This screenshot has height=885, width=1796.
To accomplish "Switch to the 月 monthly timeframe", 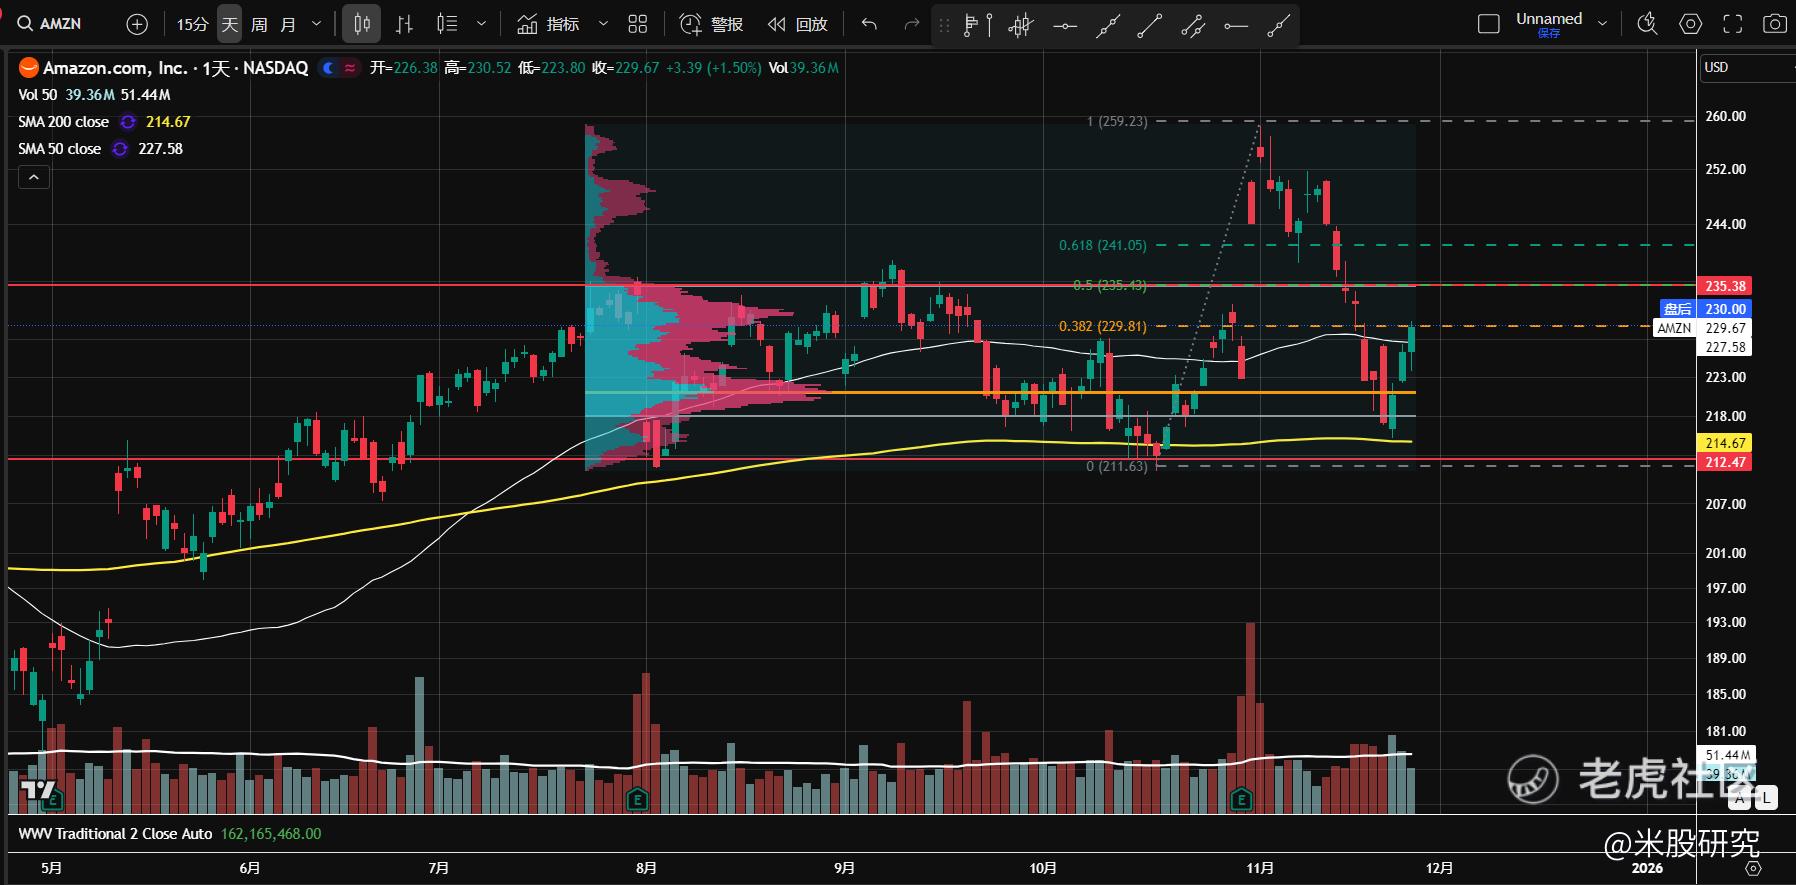I will pos(288,24).
